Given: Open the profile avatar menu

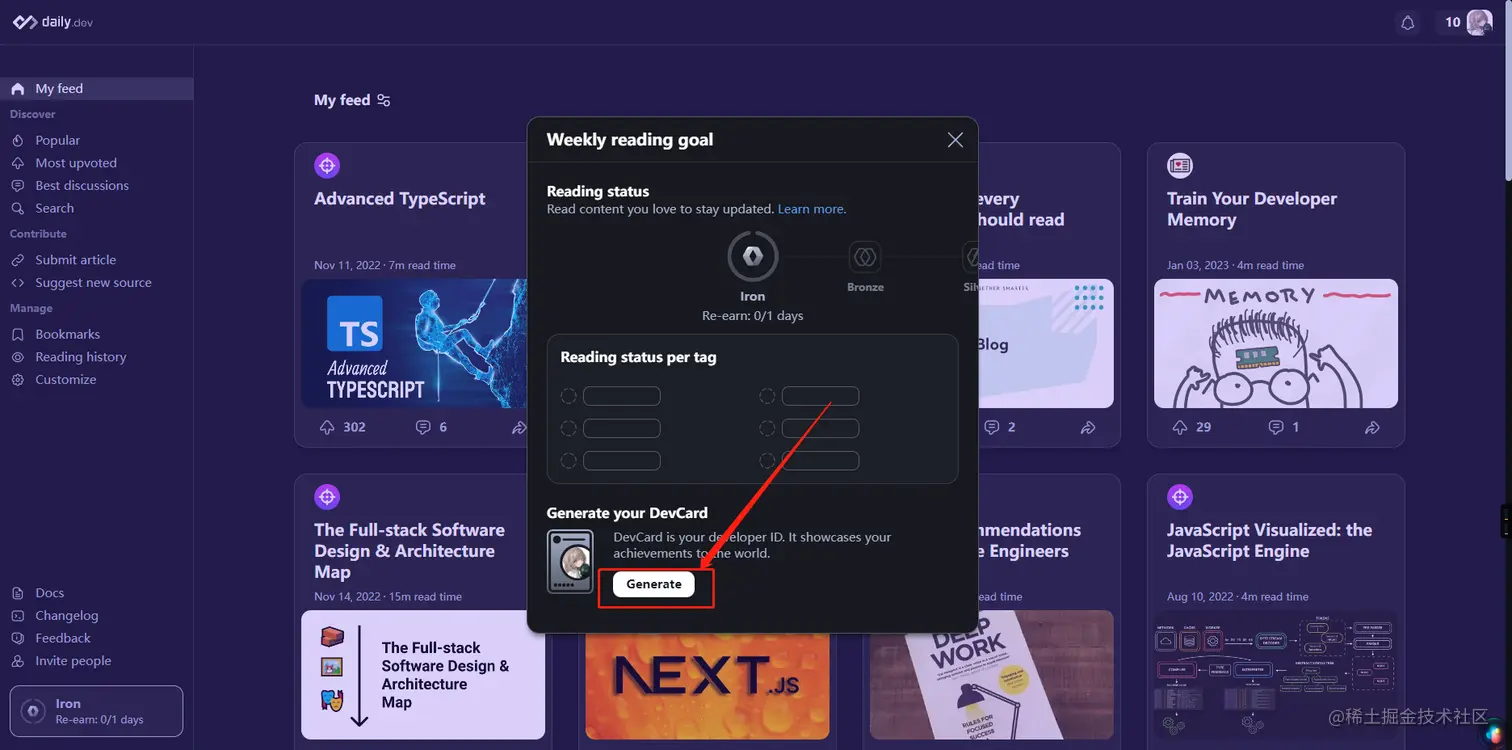Looking at the screenshot, I should (x=1479, y=22).
